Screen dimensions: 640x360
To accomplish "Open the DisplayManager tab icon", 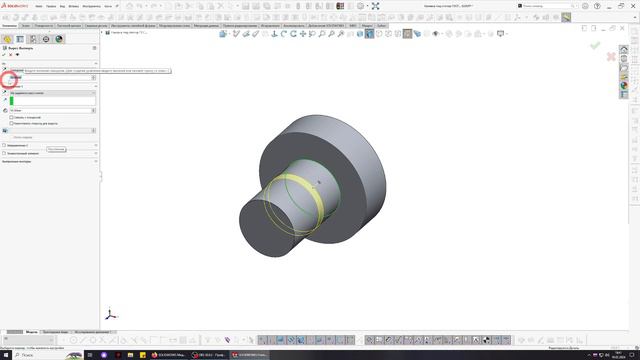I will point(59,39).
